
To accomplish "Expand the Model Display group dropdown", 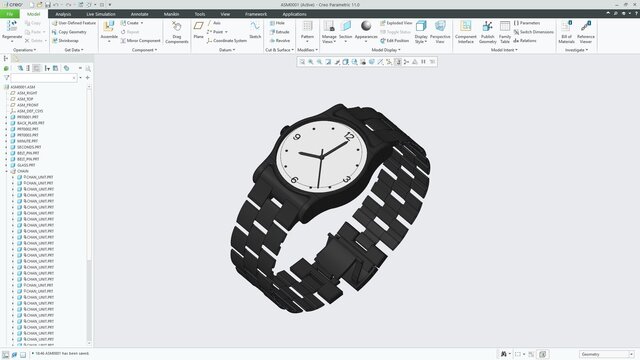I will click(386, 50).
